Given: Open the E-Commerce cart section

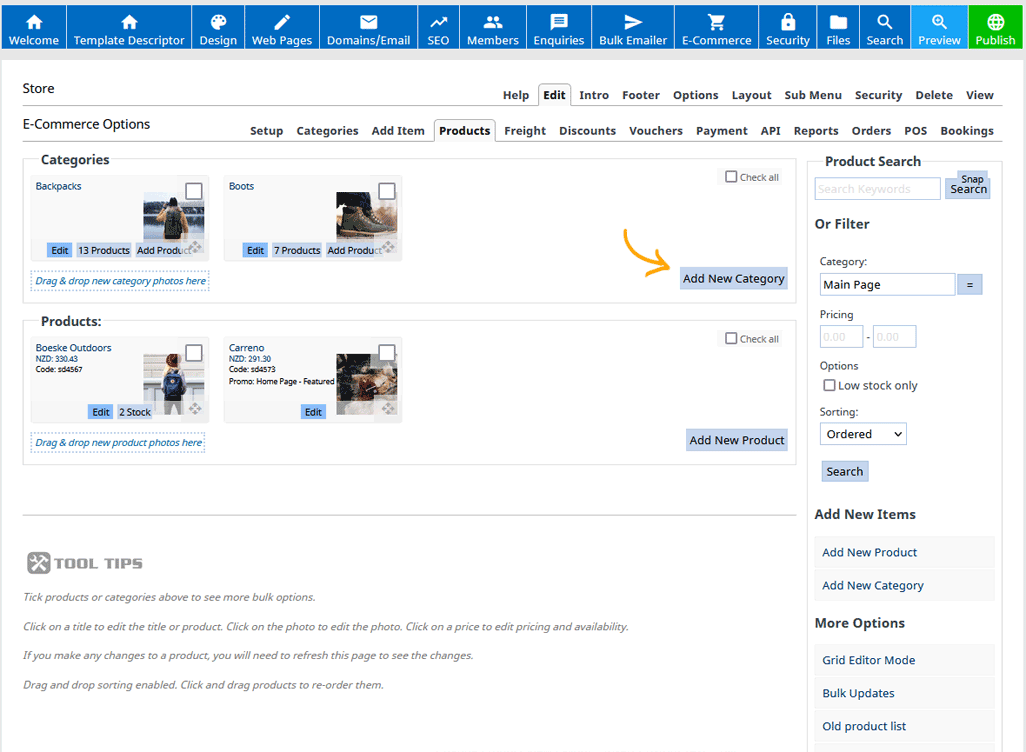Looking at the screenshot, I should (x=716, y=27).
